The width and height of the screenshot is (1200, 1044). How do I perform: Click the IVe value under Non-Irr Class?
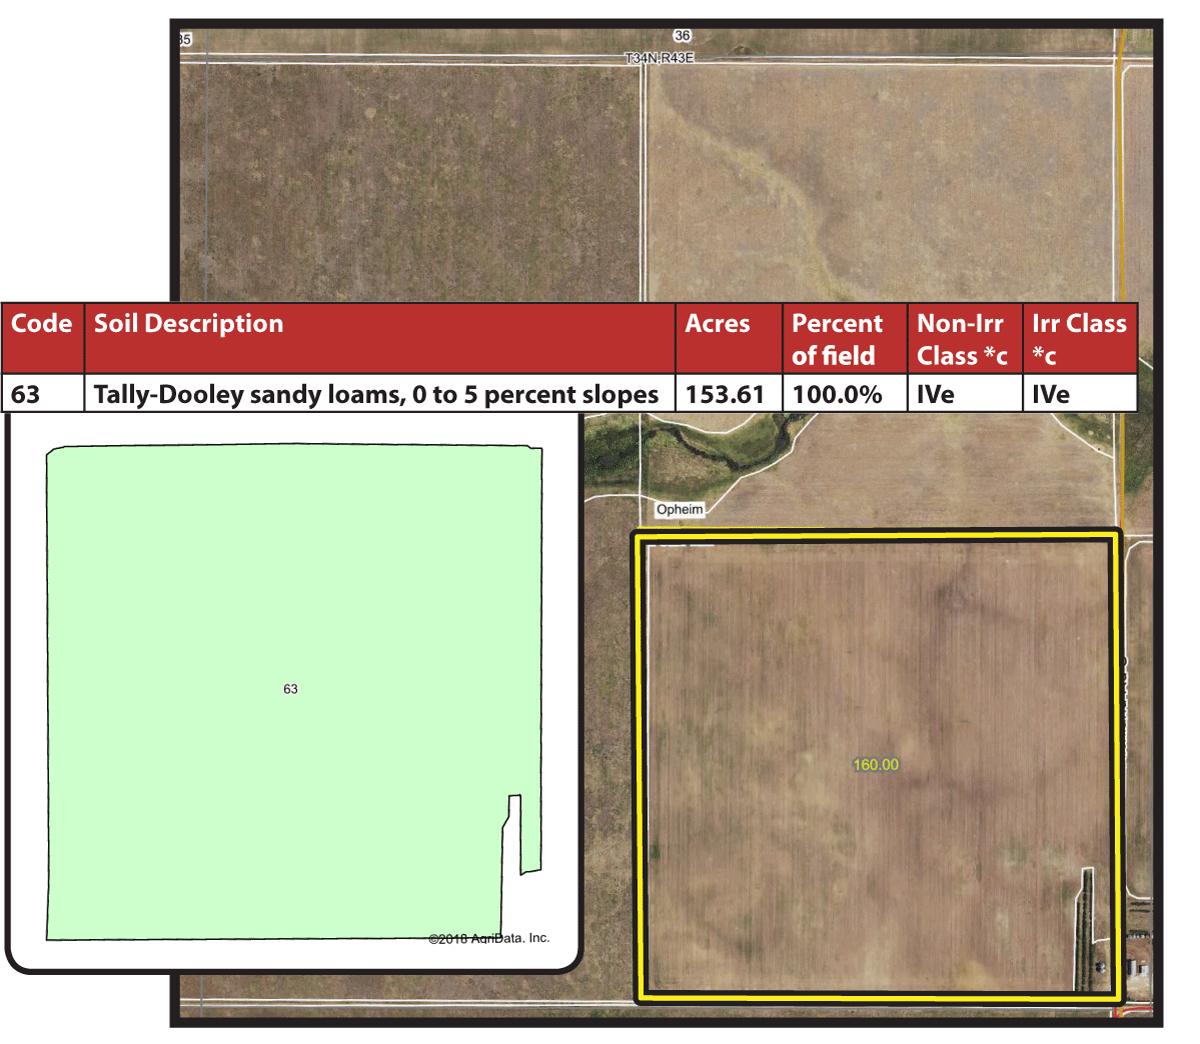(x=936, y=395)
